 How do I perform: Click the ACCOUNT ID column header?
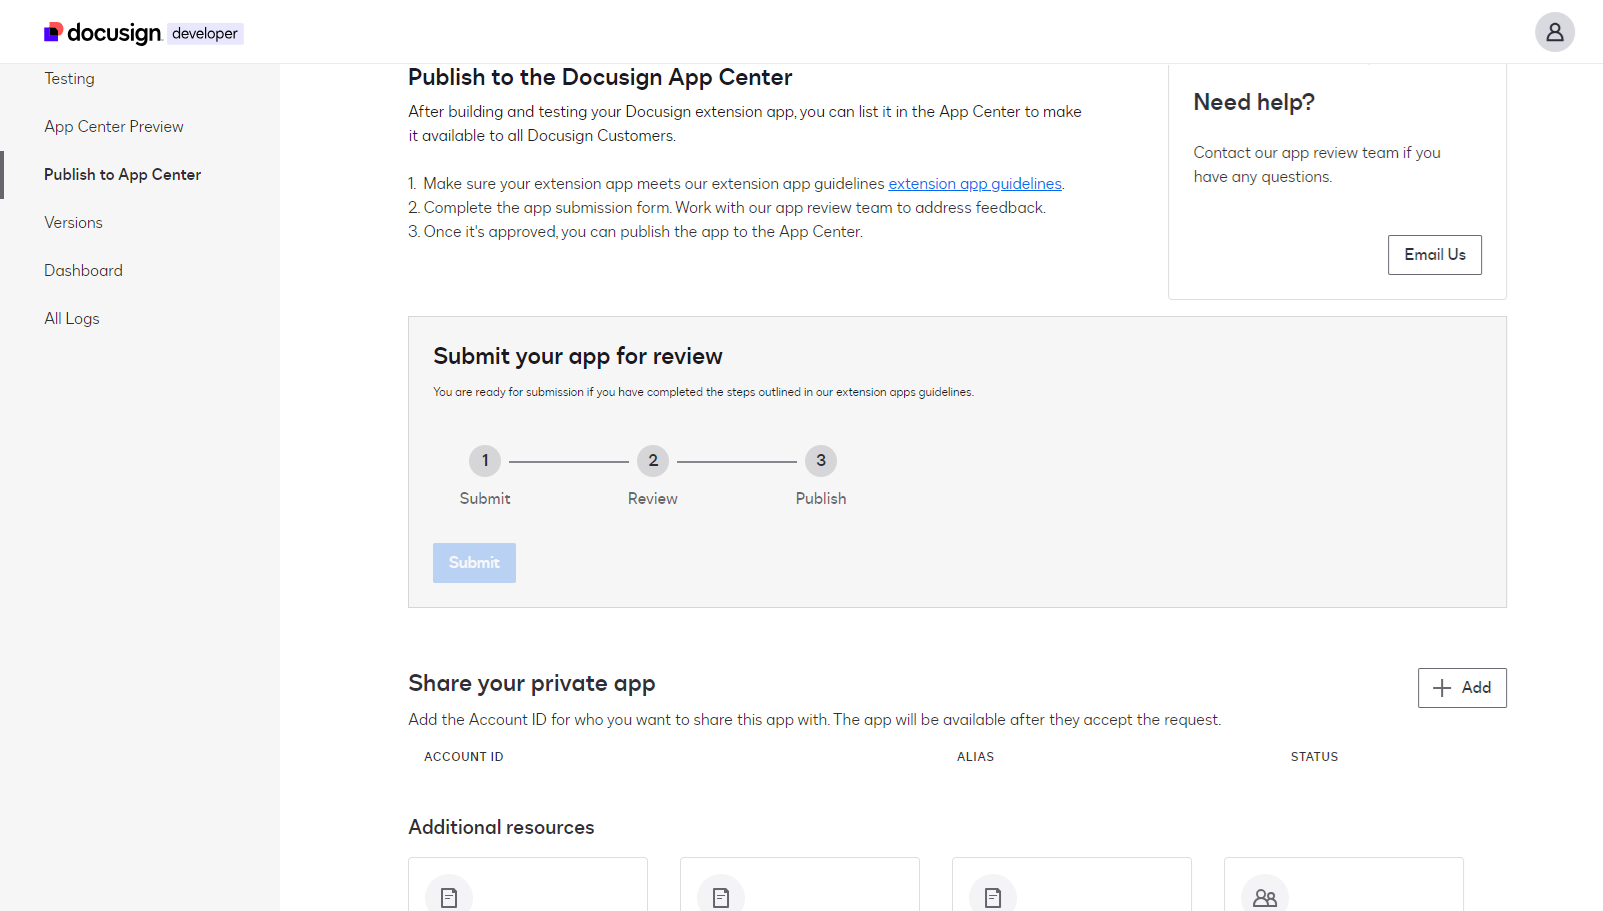(464, 757)
